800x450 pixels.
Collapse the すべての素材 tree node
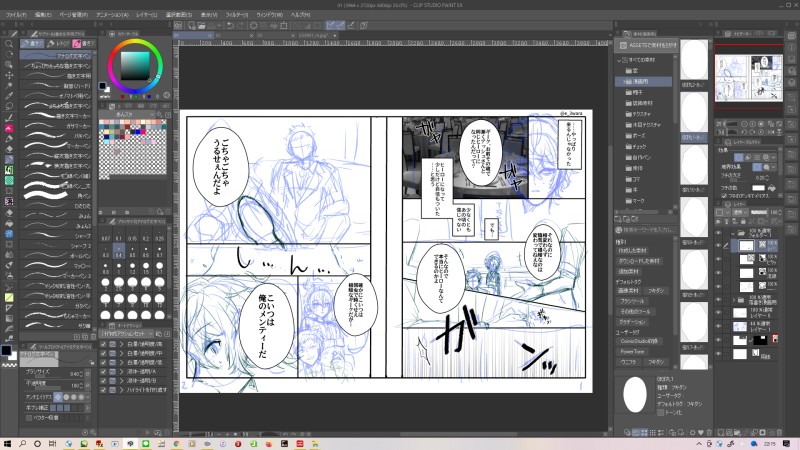619,60
